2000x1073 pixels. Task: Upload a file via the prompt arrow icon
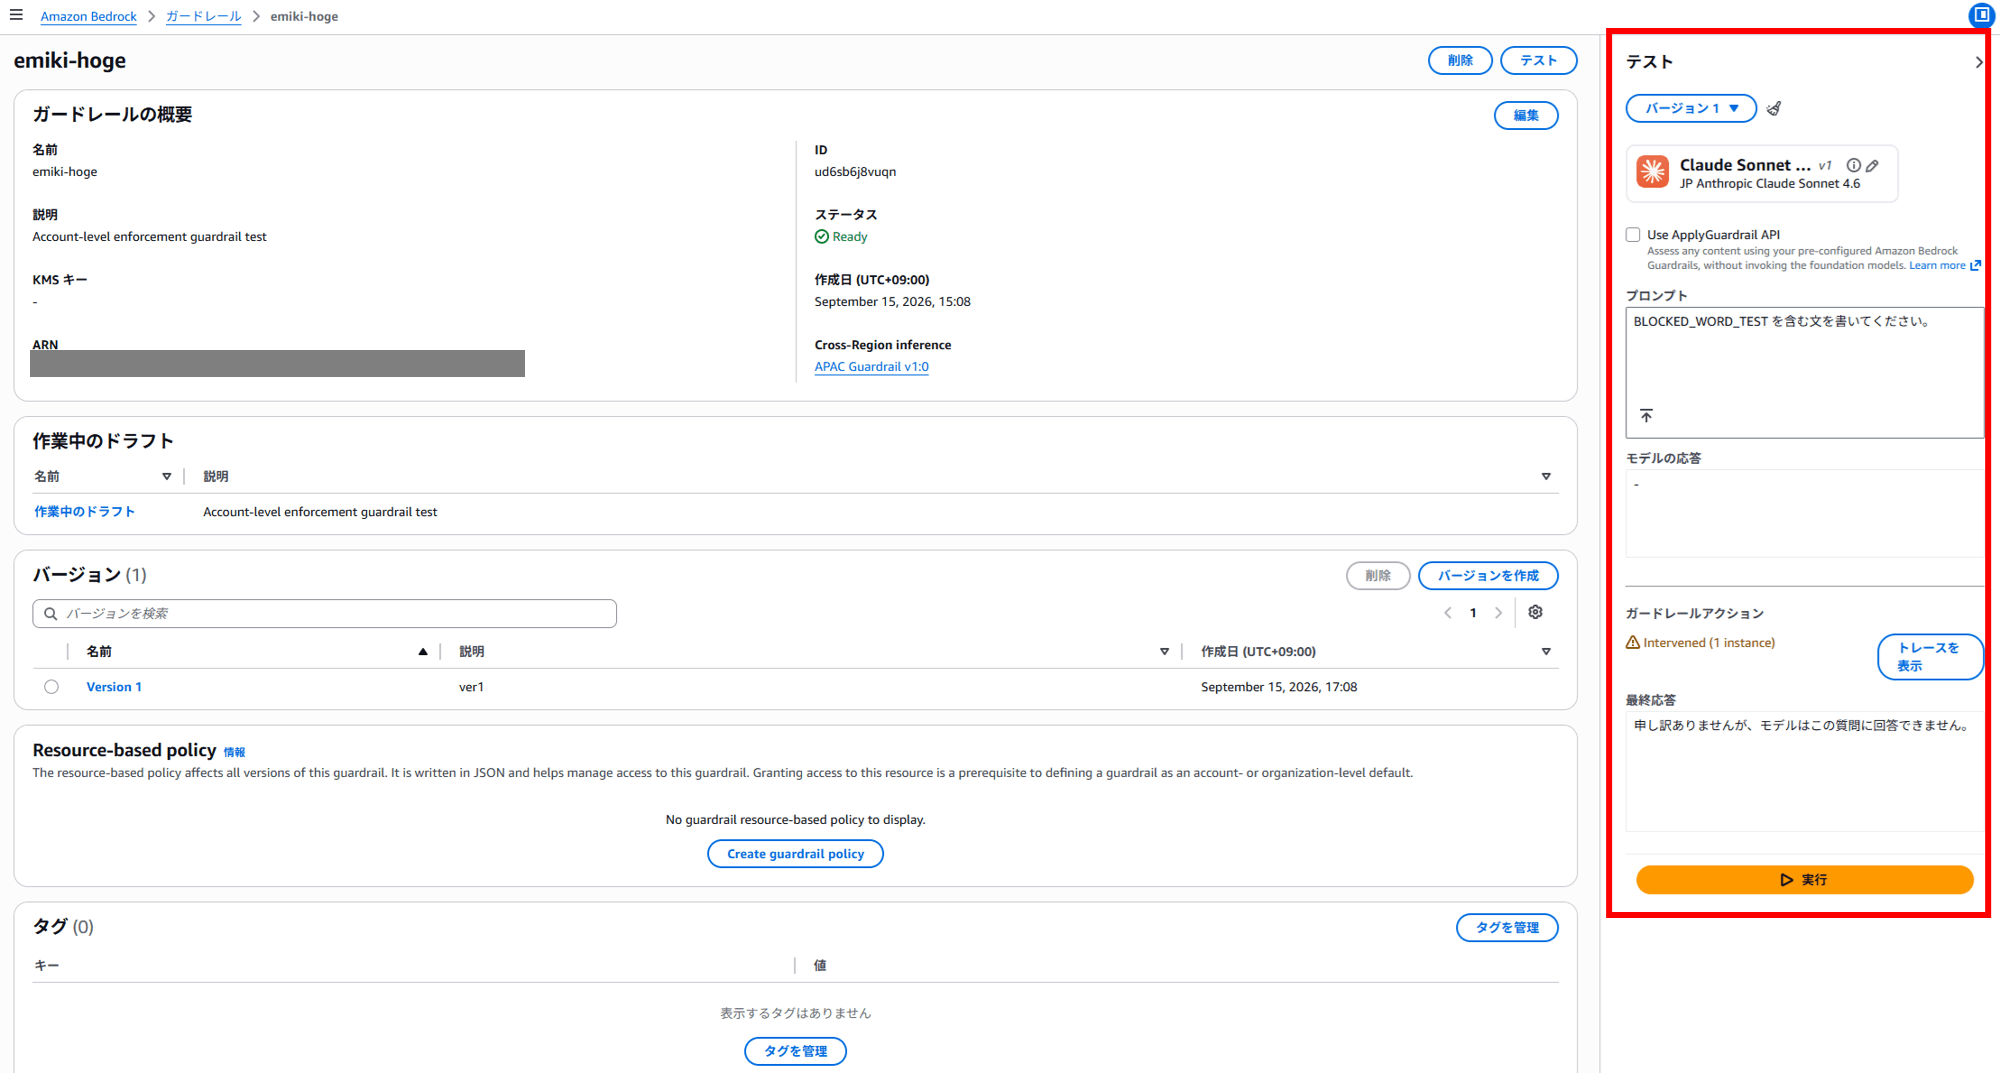(x=1646, y=415)
